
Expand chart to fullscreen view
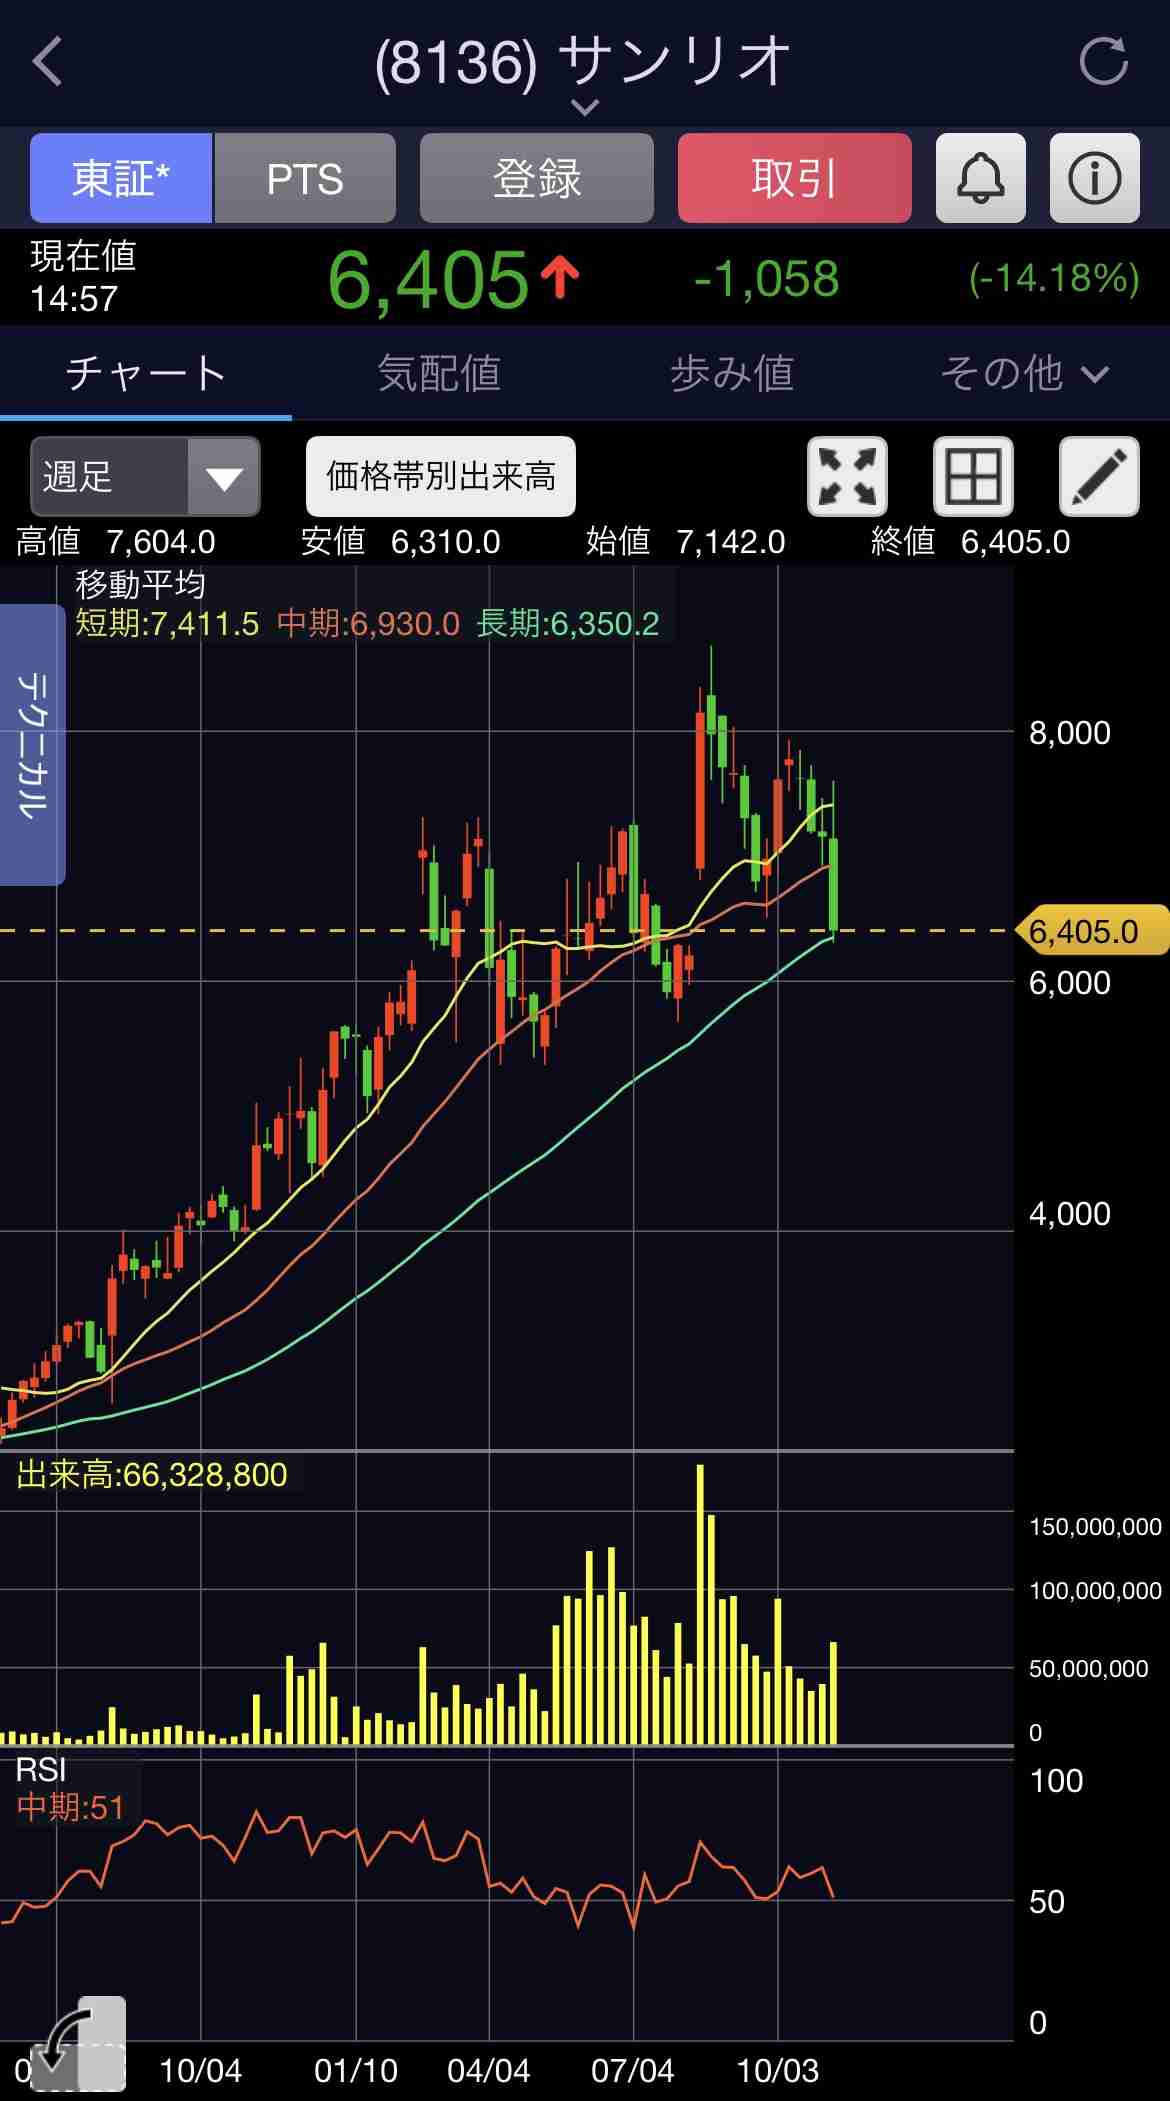point(847,476)
